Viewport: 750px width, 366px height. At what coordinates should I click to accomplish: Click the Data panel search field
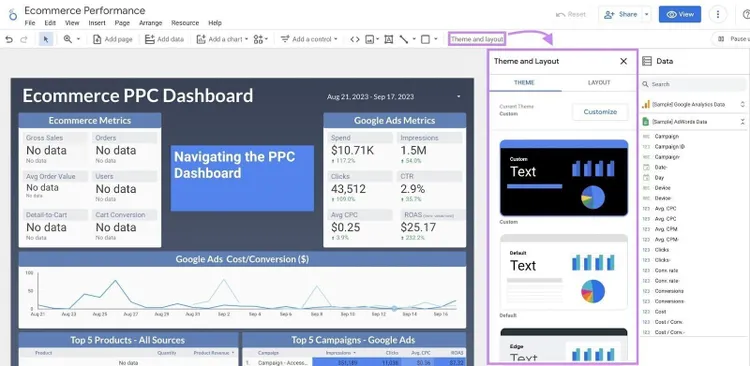pyautogui.click(x=693, y=84)
